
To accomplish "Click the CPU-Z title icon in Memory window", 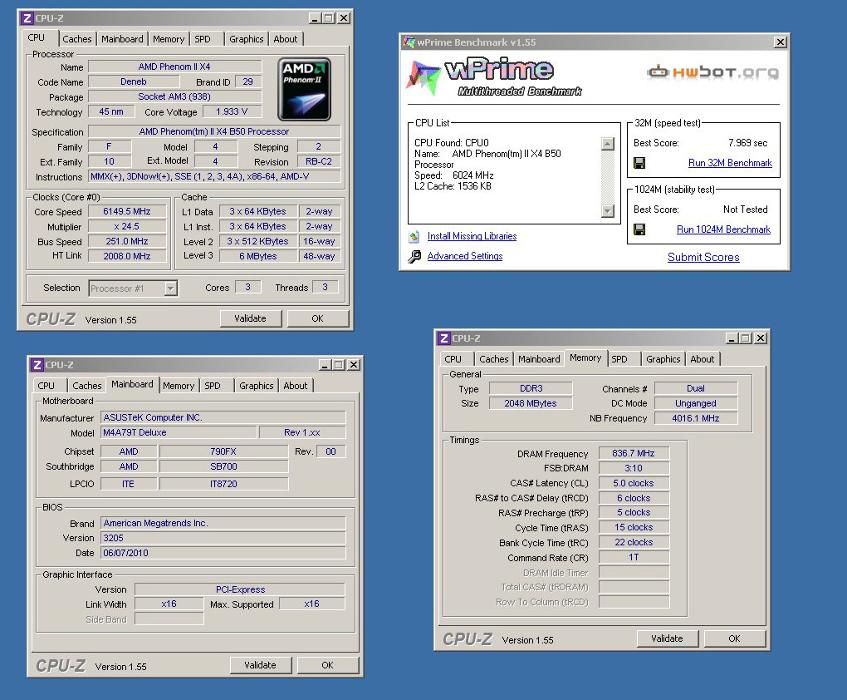I will point(444,339).
